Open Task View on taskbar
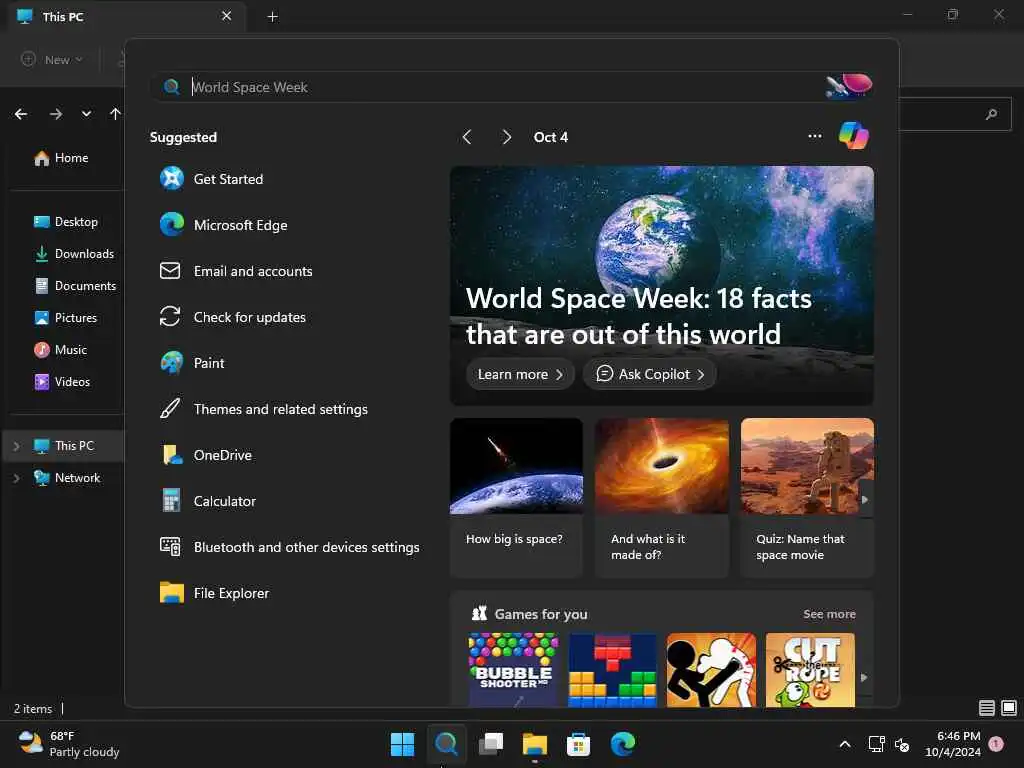This screenshot has width=1024, height=768. click(x=491, y=744)
